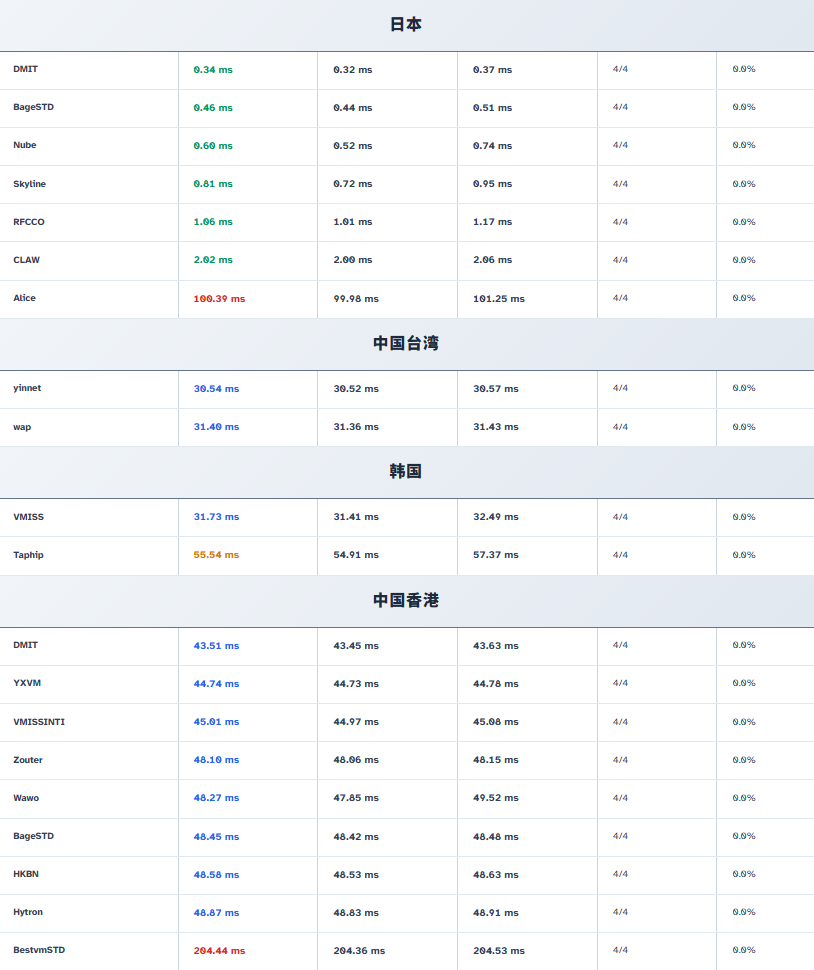Click the 韩国 section header
814x970 pixels.
(406, 471)
